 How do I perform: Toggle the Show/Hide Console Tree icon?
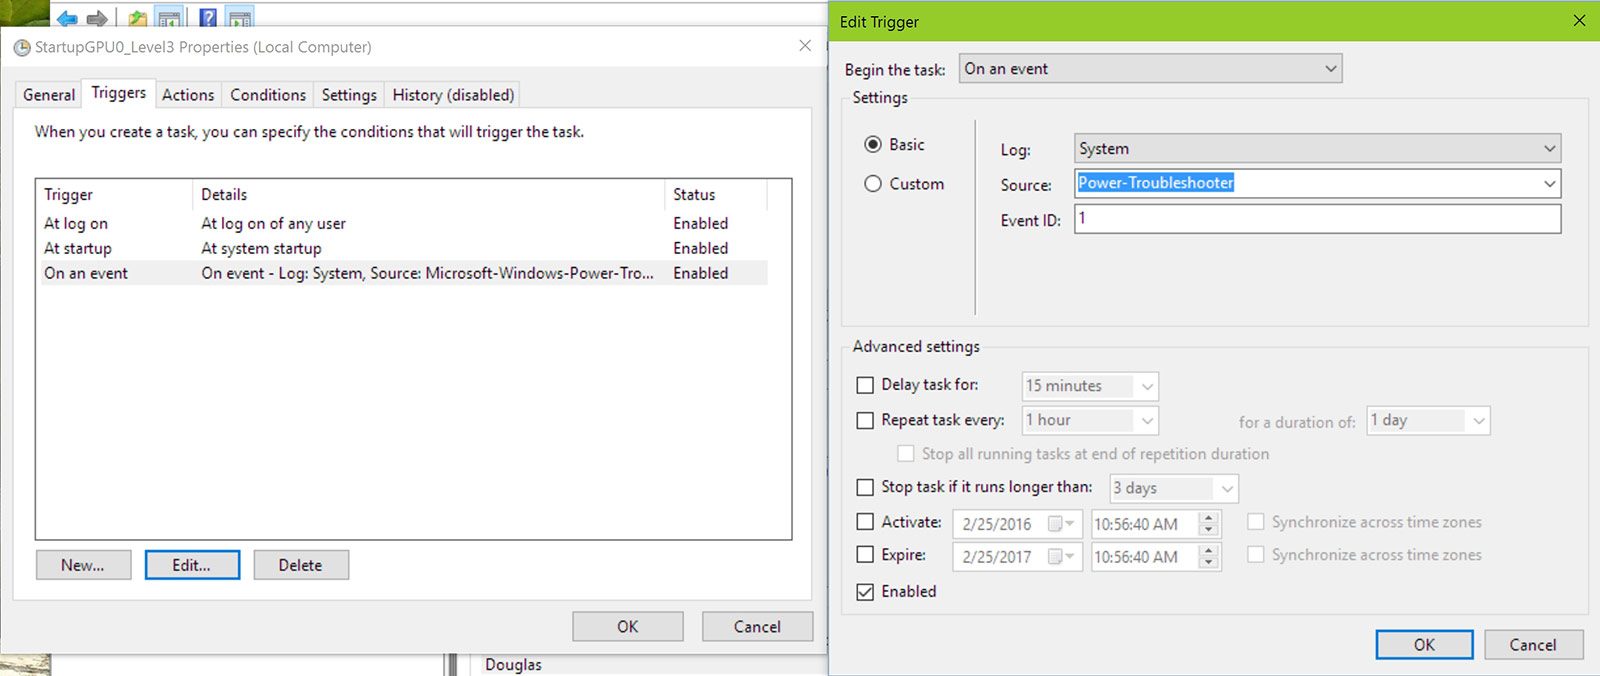(x=170, y=18)
